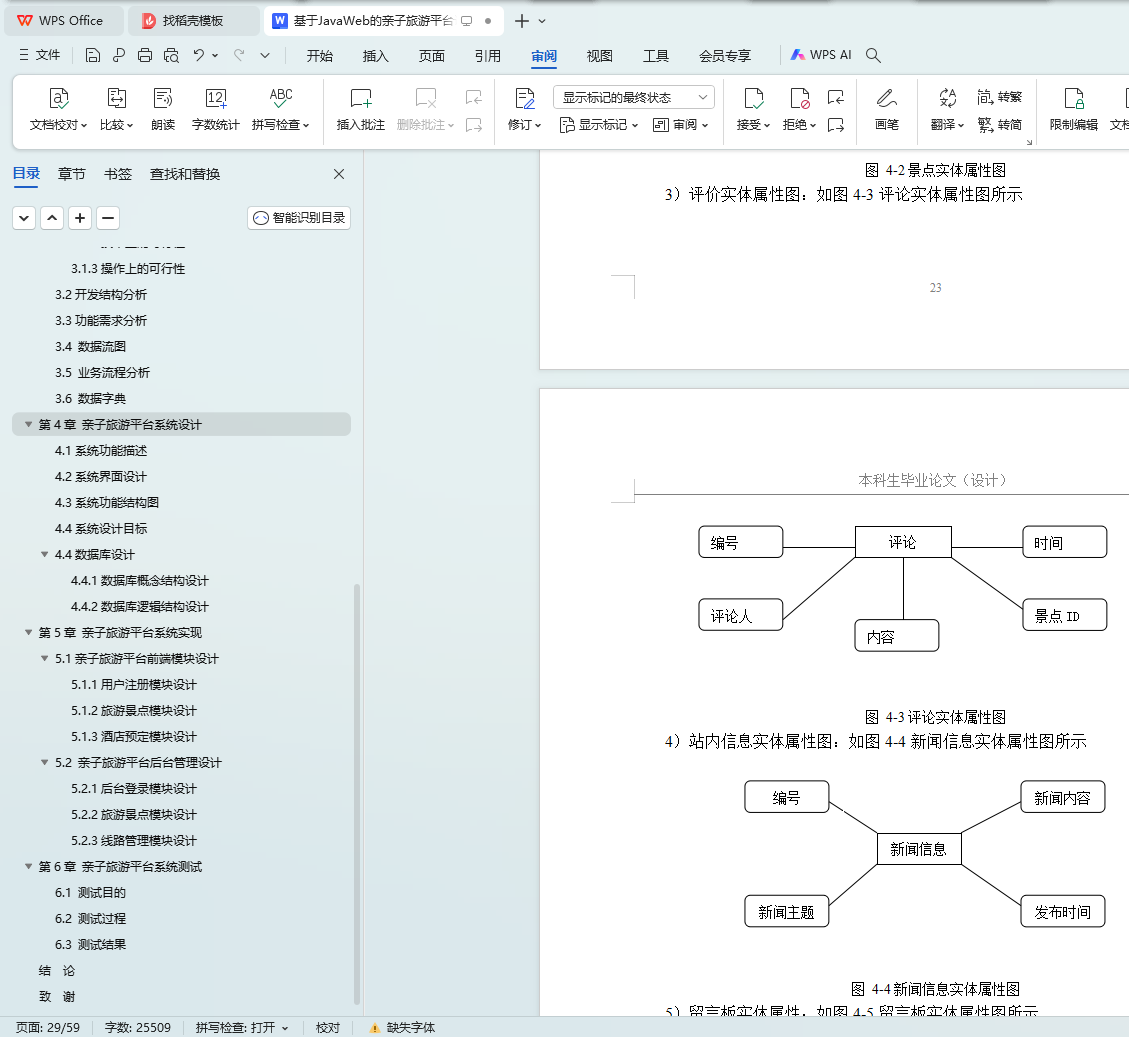This screenshot has height=1037, width=1129.
Task: Open 审阅 pane dropdown
Action: coord(680,125)
